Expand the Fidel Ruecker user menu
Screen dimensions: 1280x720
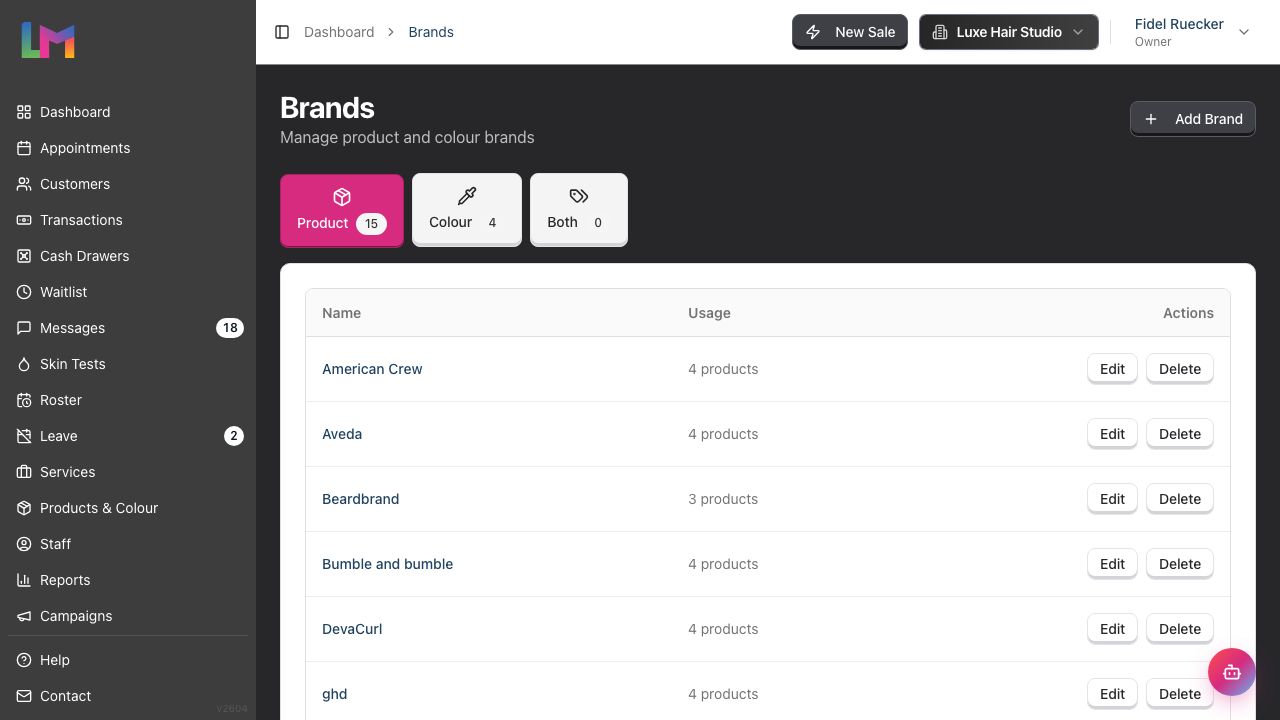pos(1192,32)
